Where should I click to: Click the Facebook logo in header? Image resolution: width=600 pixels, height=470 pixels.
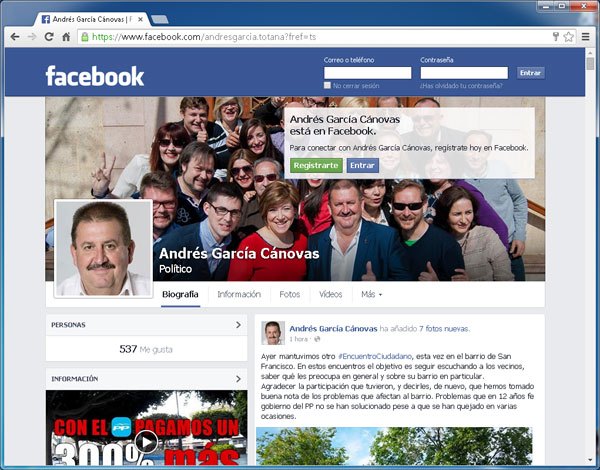[94, 76]
